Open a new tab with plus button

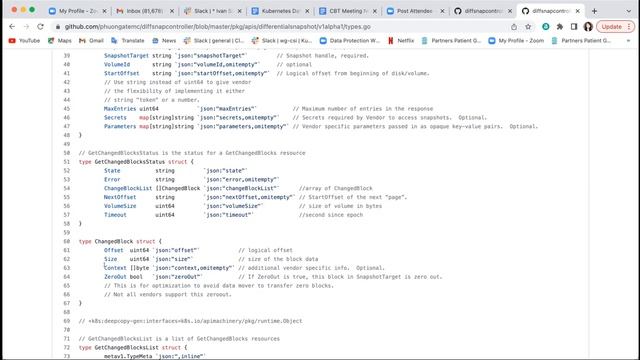[594, 11]
